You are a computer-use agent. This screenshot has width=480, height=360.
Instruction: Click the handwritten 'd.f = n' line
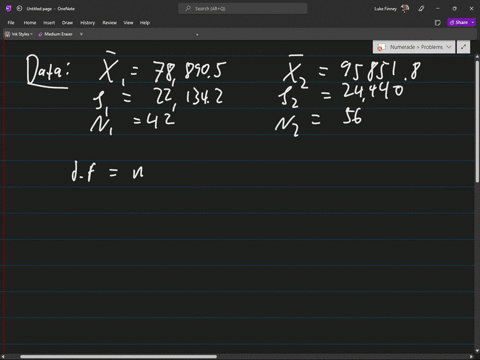tap(107, 172)
